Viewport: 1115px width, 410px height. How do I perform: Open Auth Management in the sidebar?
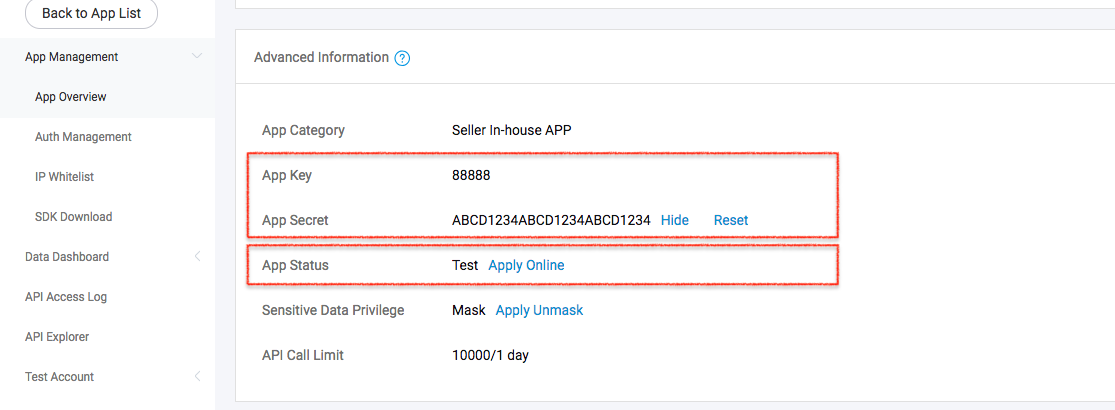tap(83, 137)
